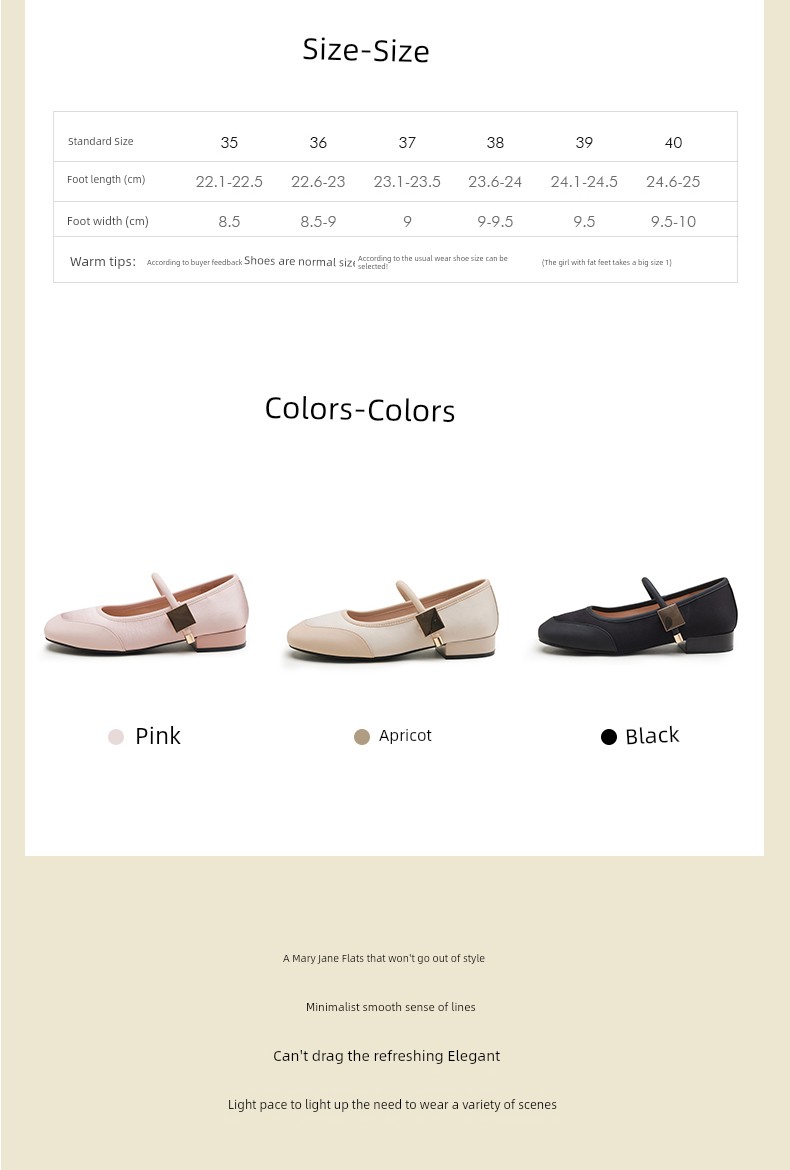Select the apricot Mary Jane shoe image
Viewport: 790px width, 1170px height.
[392, 619]
